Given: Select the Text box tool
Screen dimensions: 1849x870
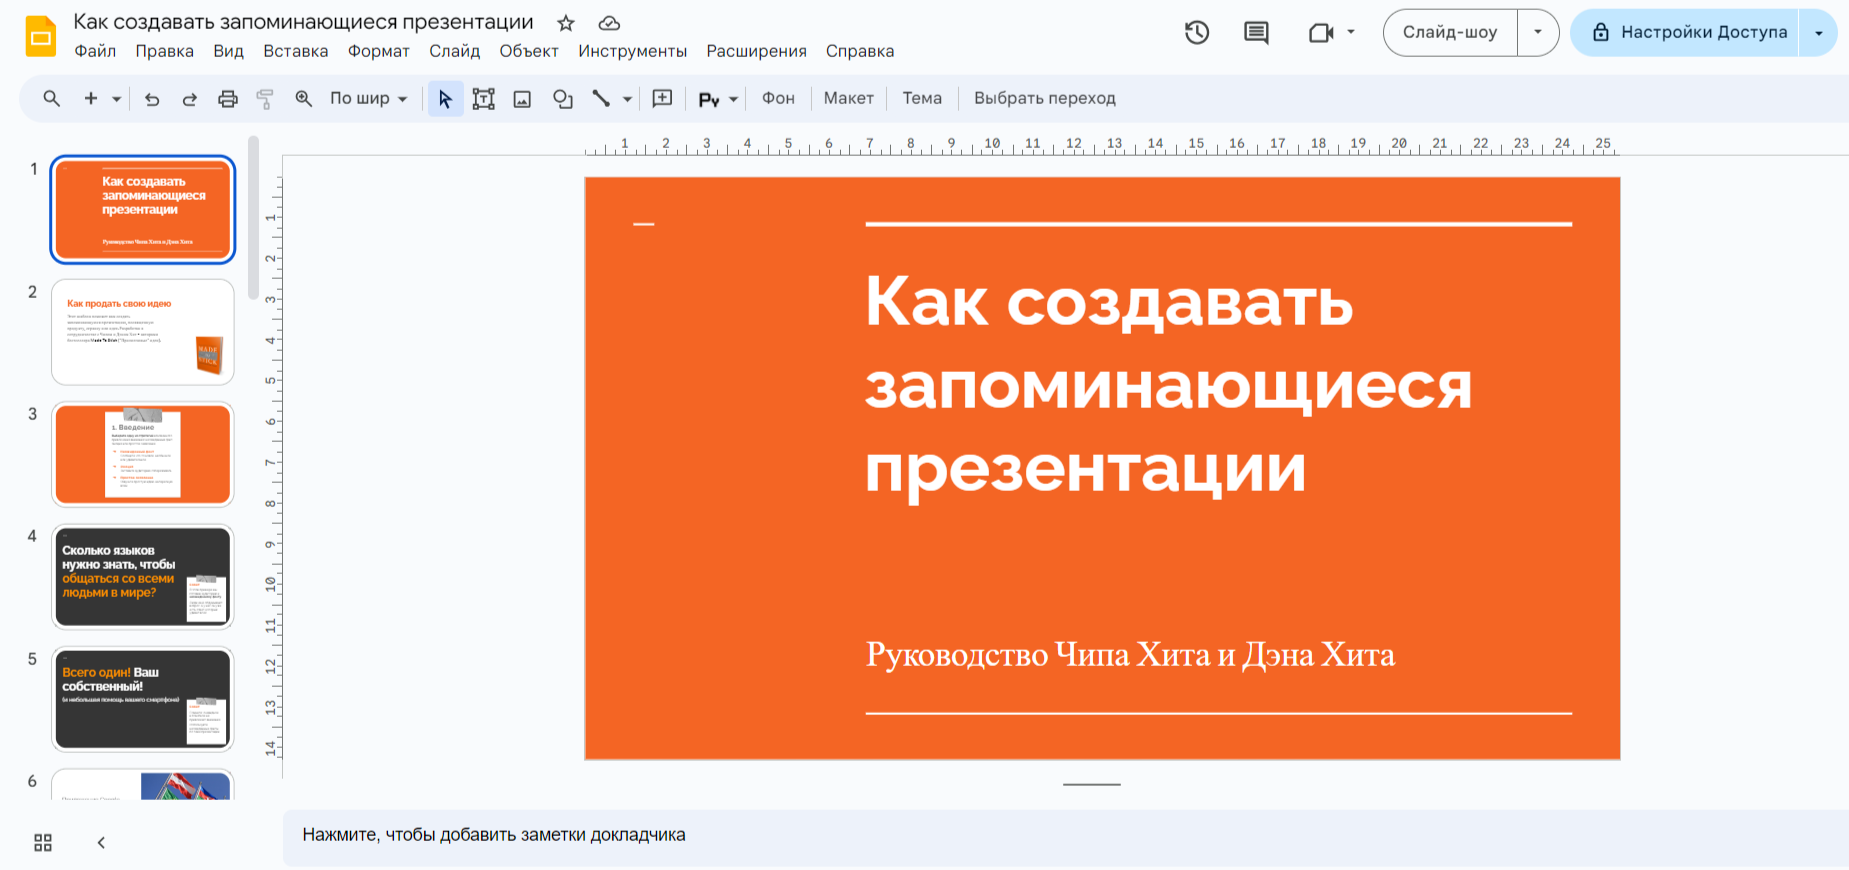Looking at the screenshot, I should click(x=484, y=99).
